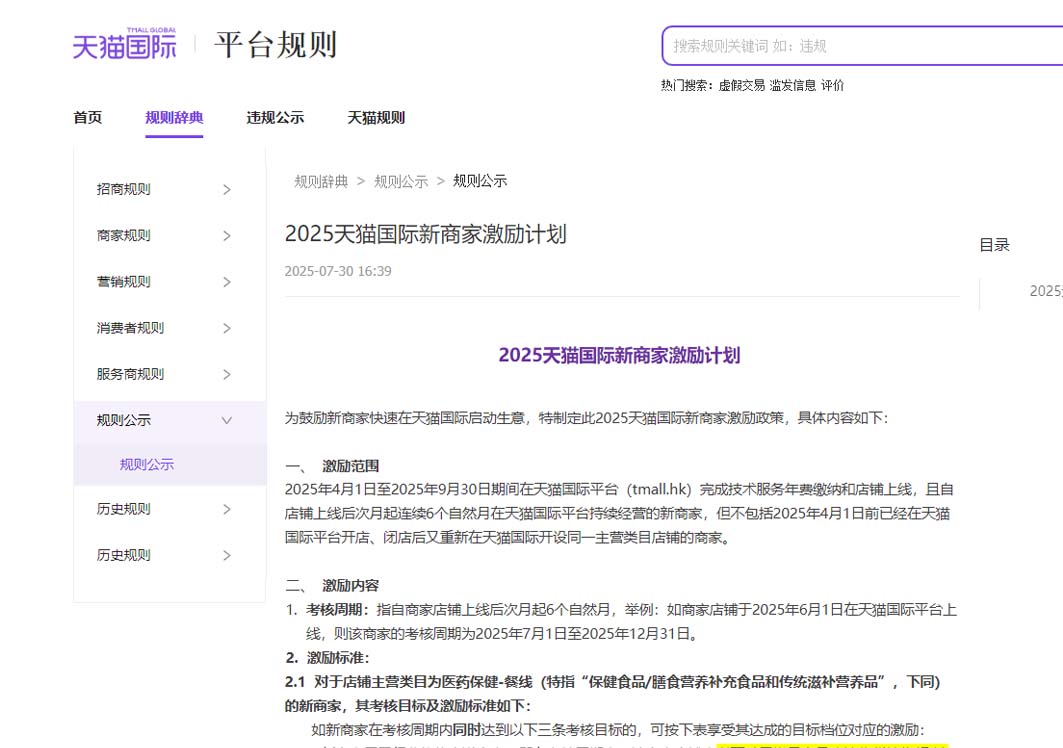Click the 一、激励范围 section heading
1063x748 pixels.
[x=332, y=467]
